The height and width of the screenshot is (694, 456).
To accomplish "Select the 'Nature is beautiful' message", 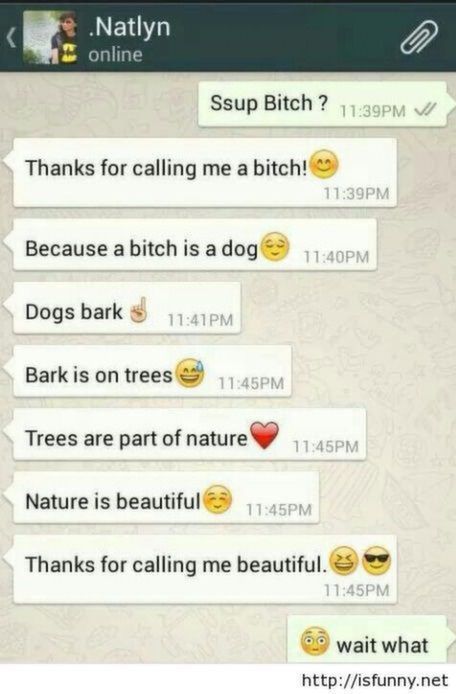I will tap(166, 497).
